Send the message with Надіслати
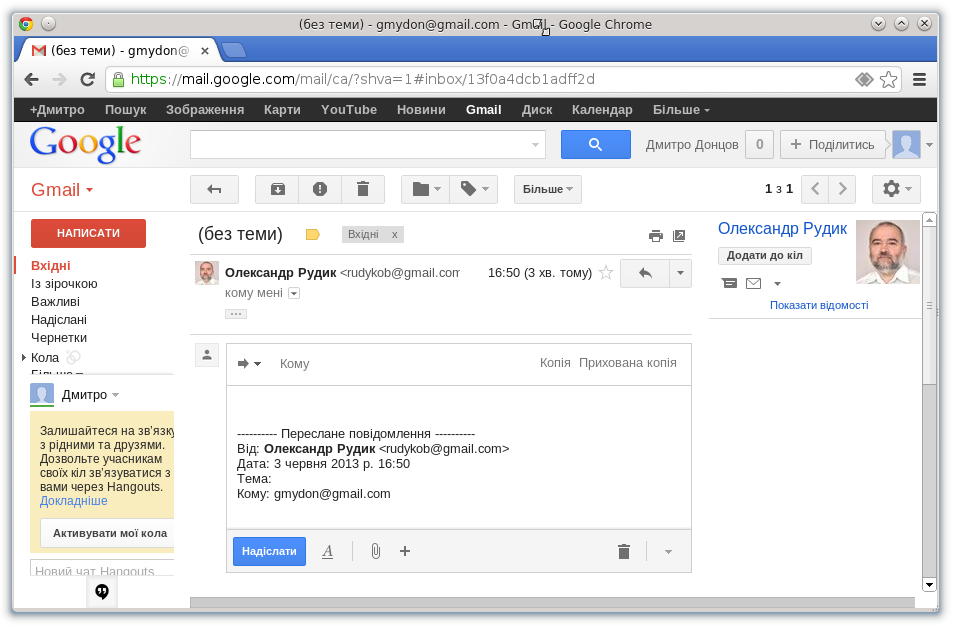 269,551
